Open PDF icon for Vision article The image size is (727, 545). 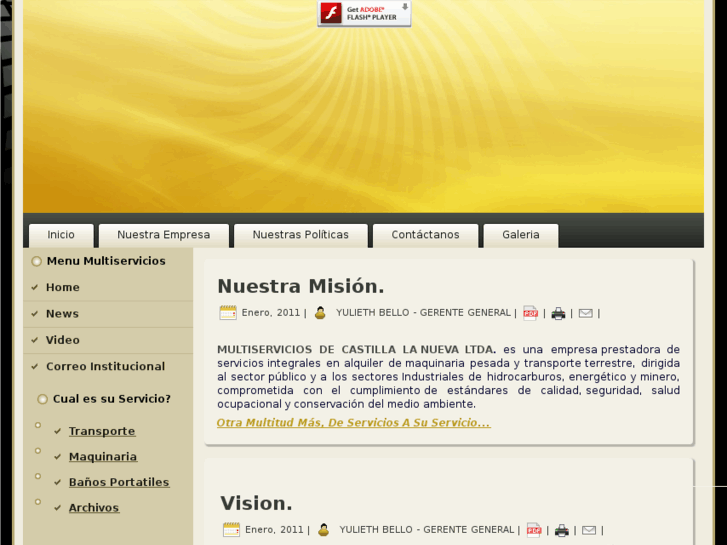(534, 530)
